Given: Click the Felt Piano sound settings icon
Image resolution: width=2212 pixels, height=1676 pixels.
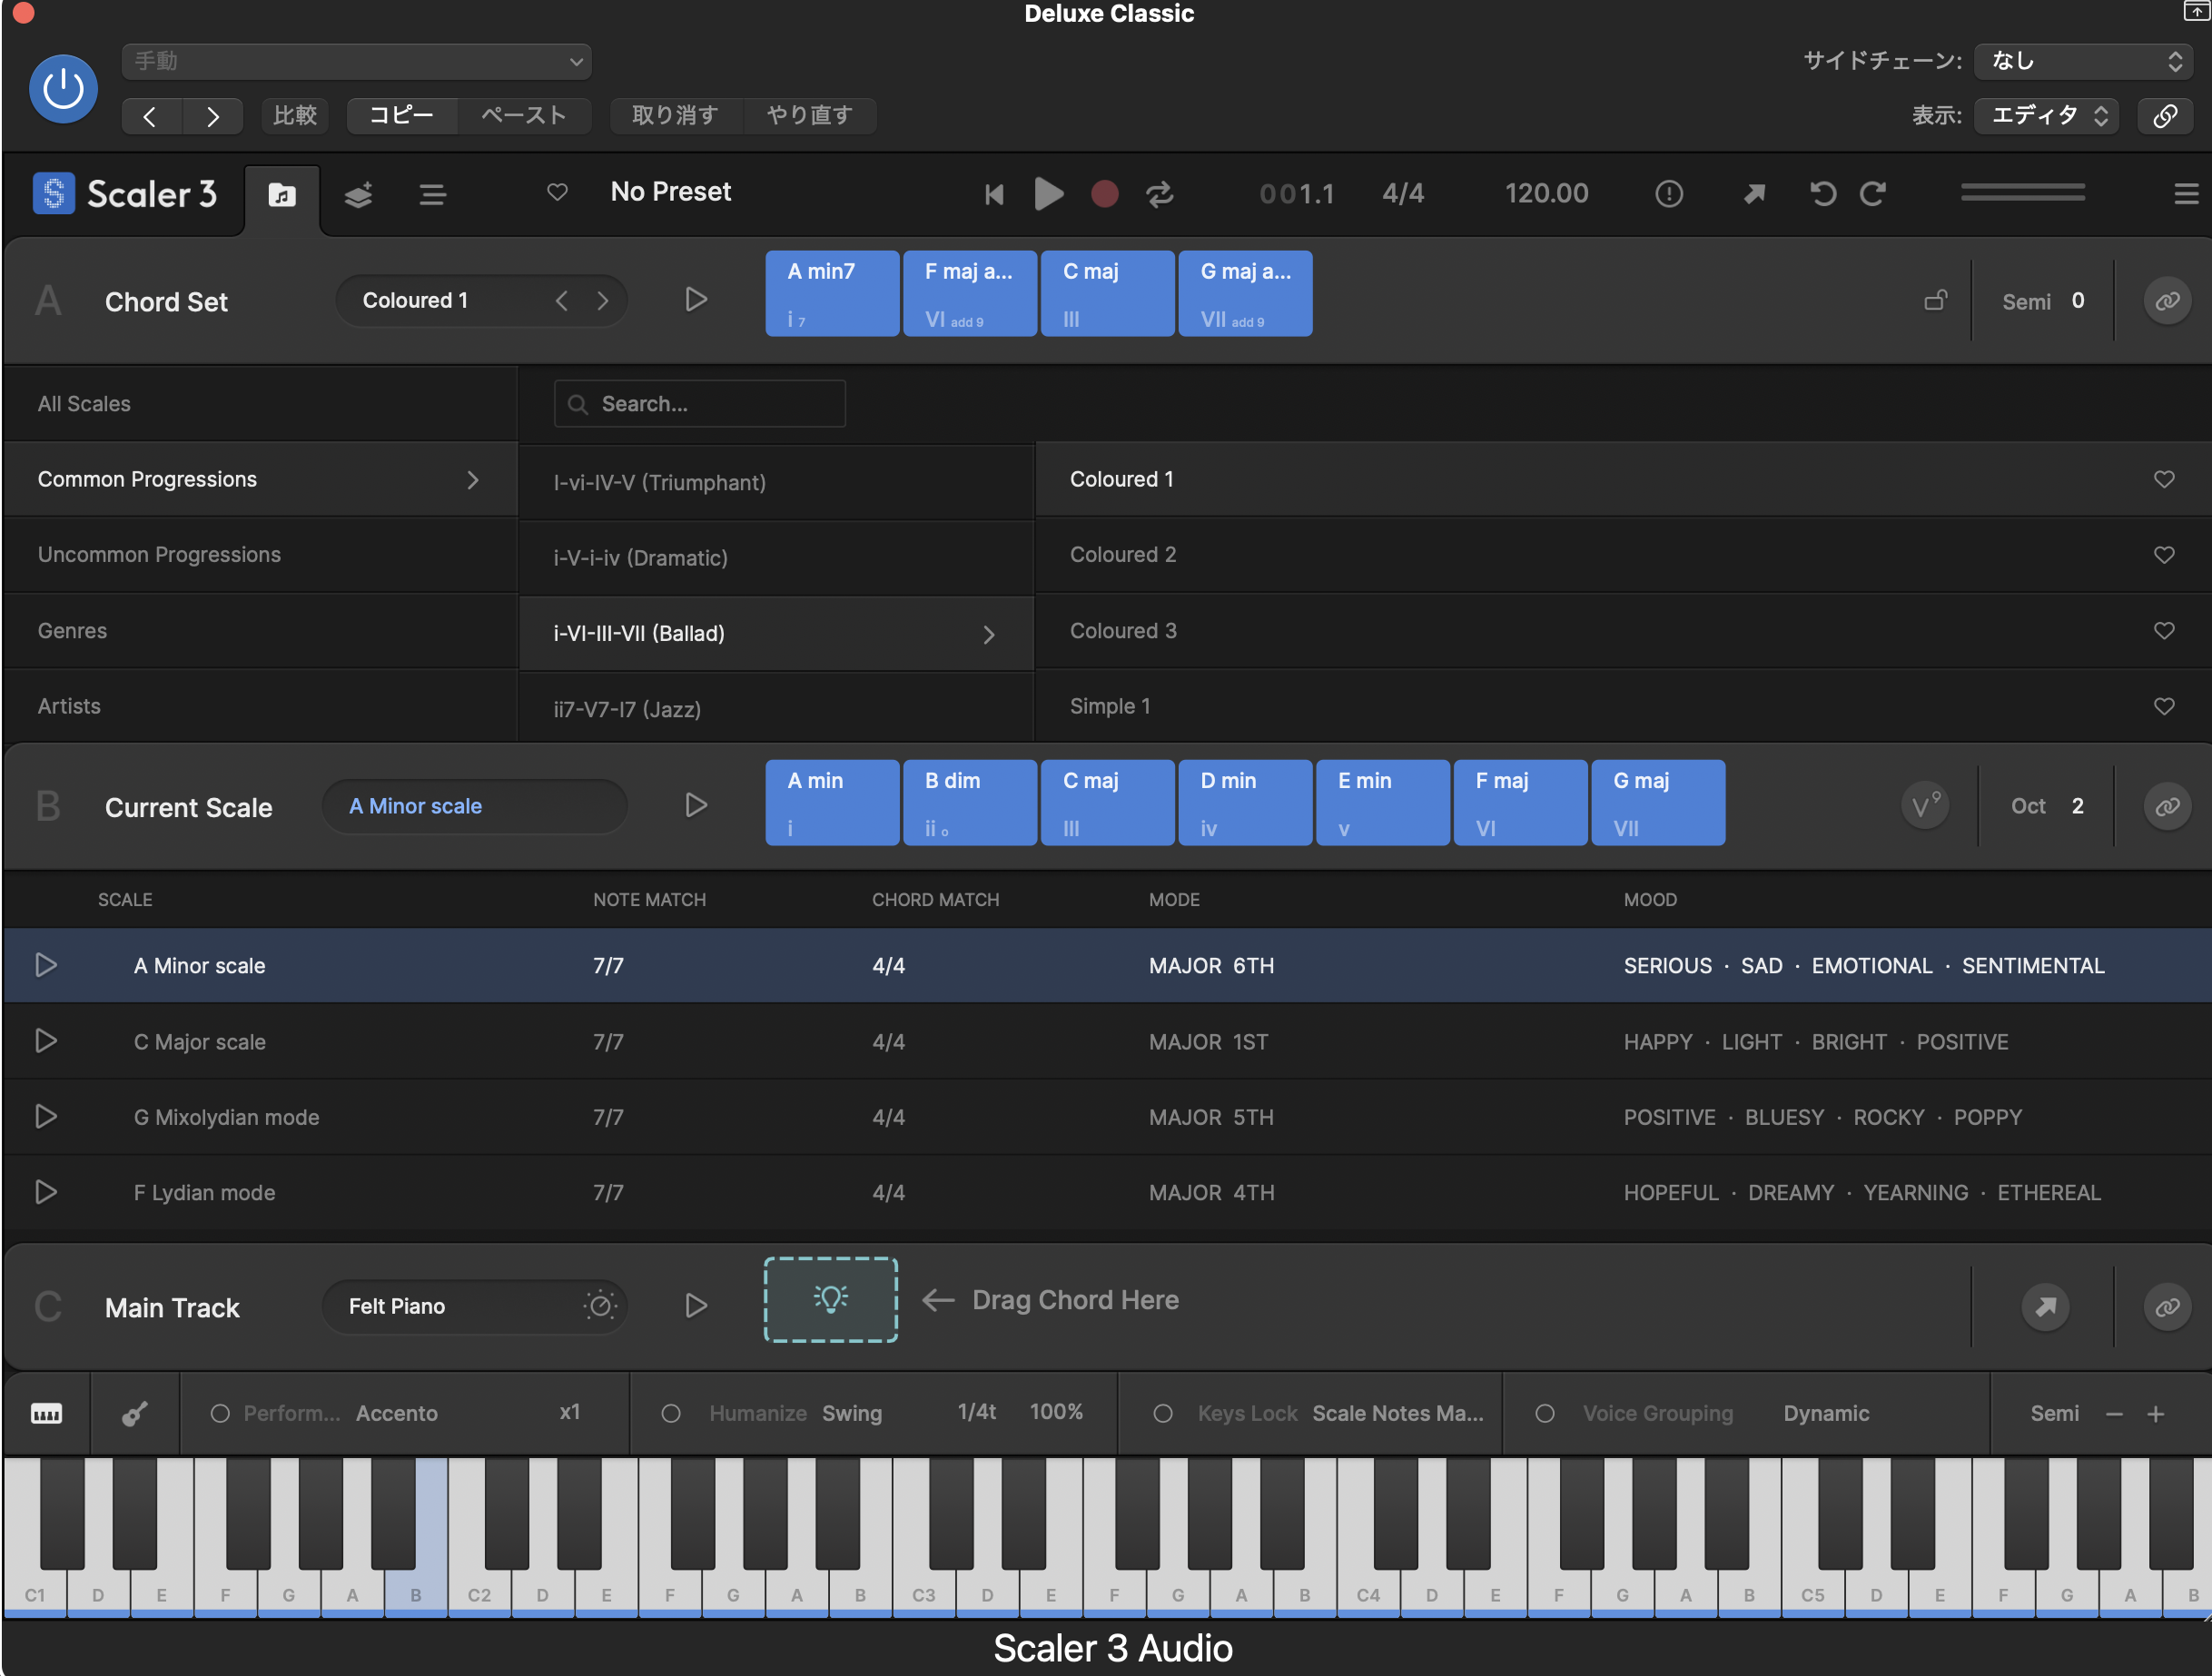Looking at the screenshot, I should pyautogui.click(x=600, y=1306).
